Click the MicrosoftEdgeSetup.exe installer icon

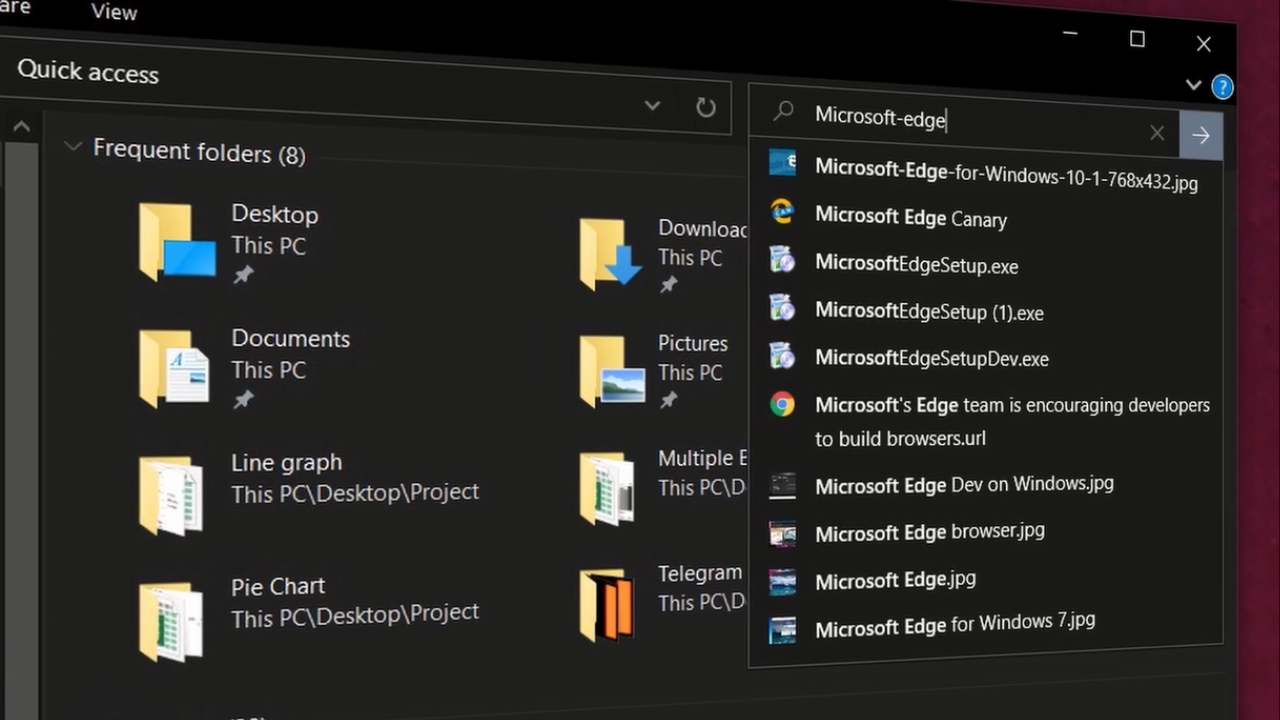[x=783, y=264]
